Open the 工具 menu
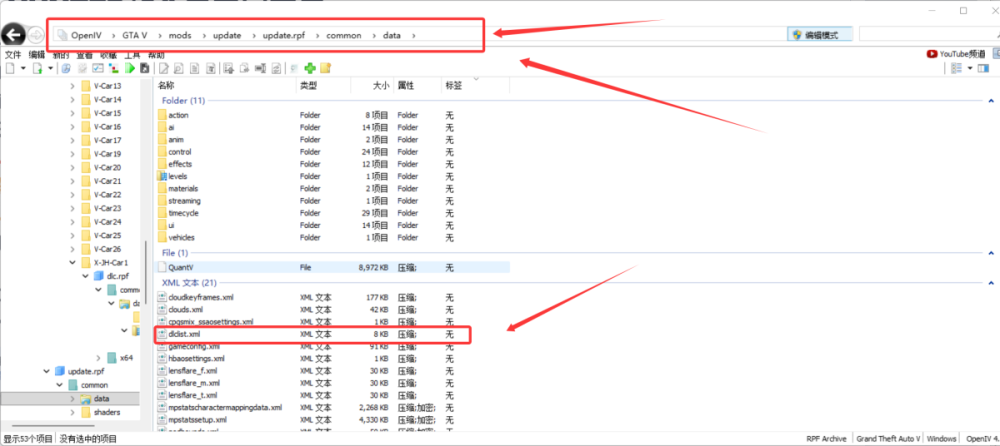This screenshot has width=1000, height=446. [132, 54]
